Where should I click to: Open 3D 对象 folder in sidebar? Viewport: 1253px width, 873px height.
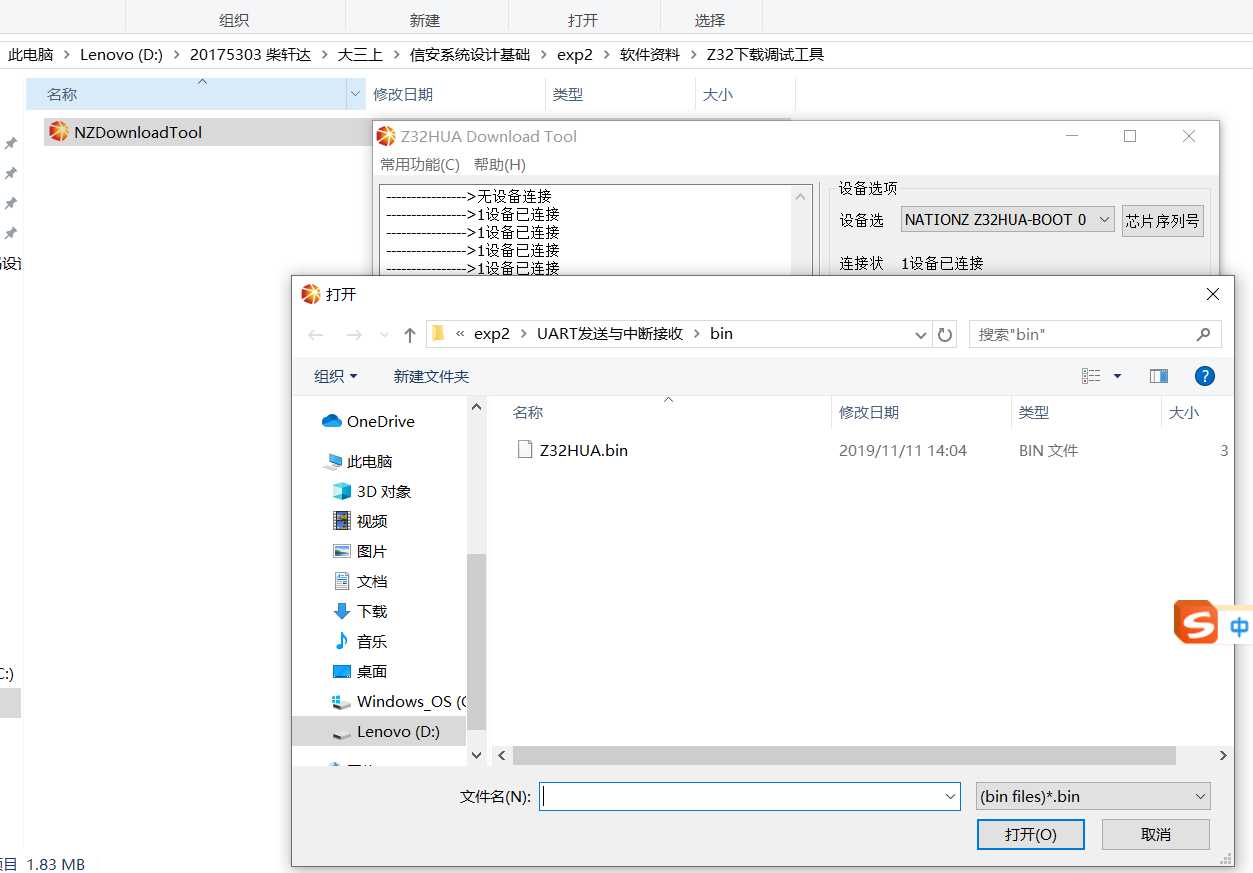coord(371,491)
